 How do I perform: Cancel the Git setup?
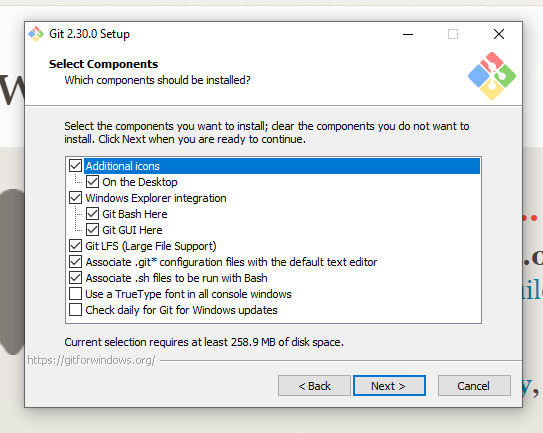(474, 386)
